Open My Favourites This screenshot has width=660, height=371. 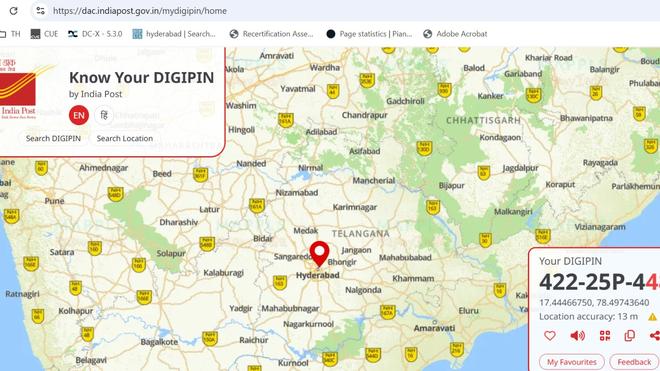572,362
